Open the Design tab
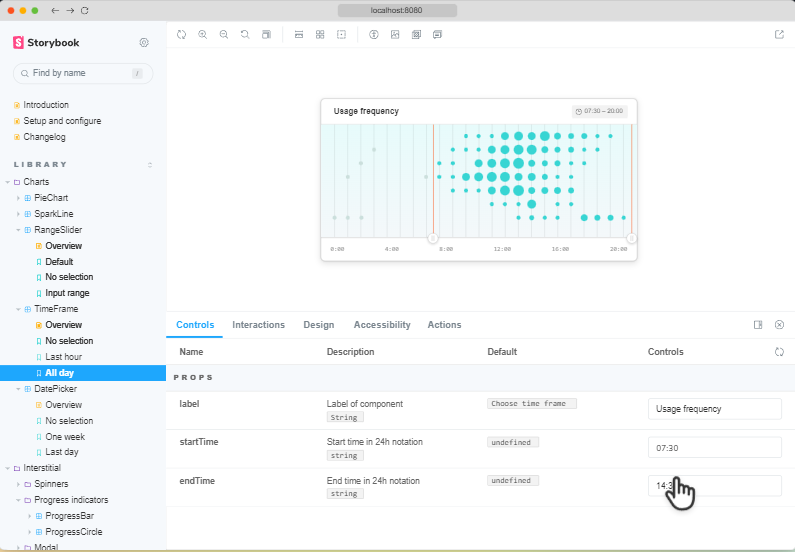Image resolution: width=795 pixels, height=552 pixels. click(318, 325)
